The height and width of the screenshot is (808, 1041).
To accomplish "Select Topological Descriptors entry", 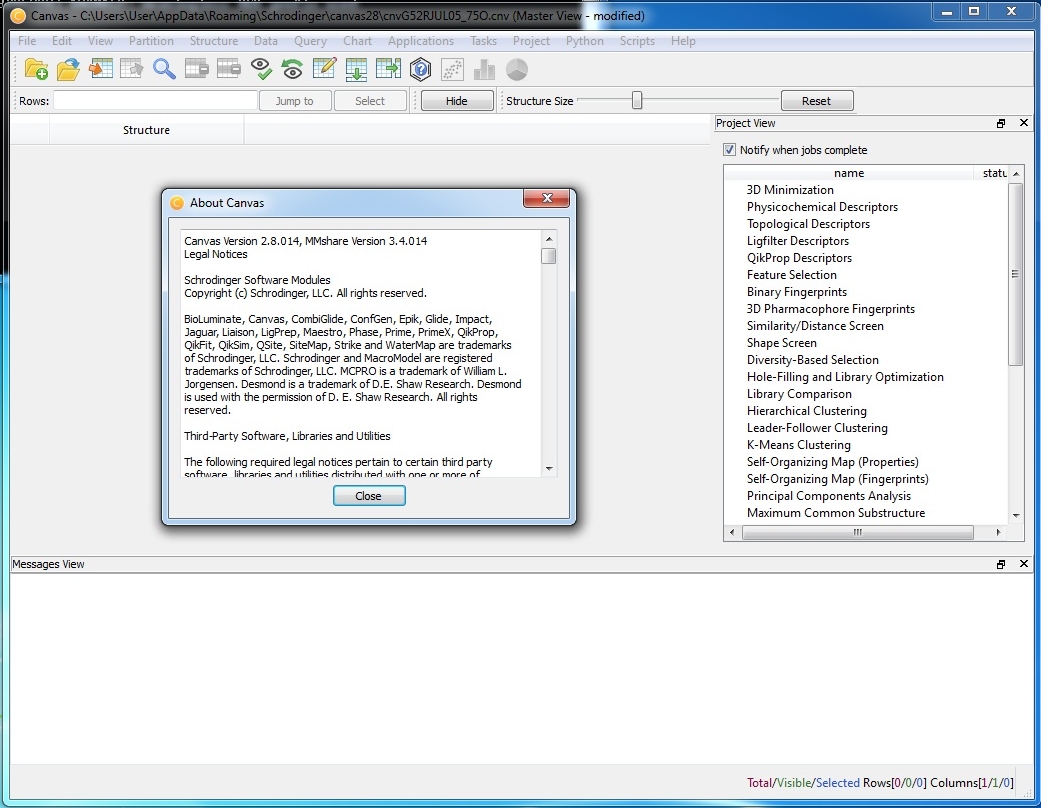I will click(x=808, y=224).
